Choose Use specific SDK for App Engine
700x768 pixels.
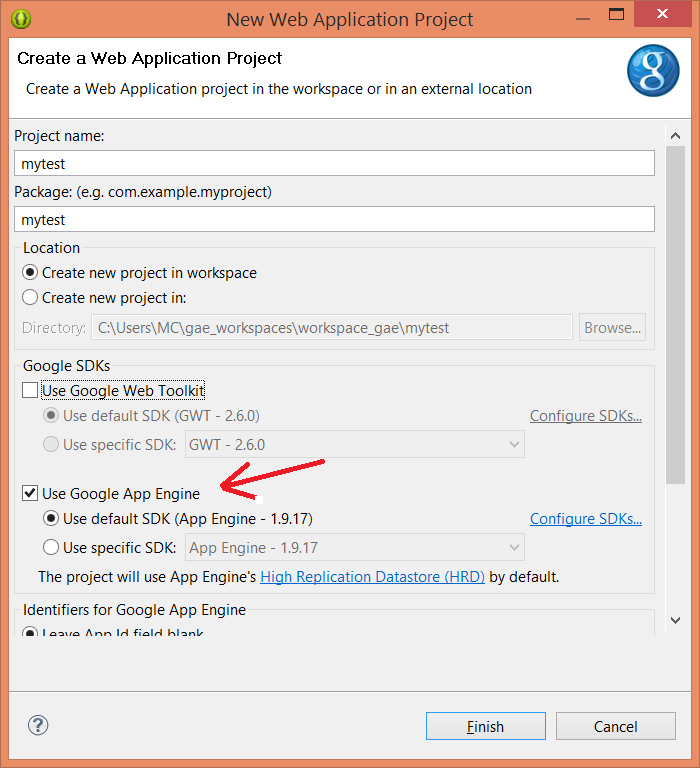click(x=51, y=547)
